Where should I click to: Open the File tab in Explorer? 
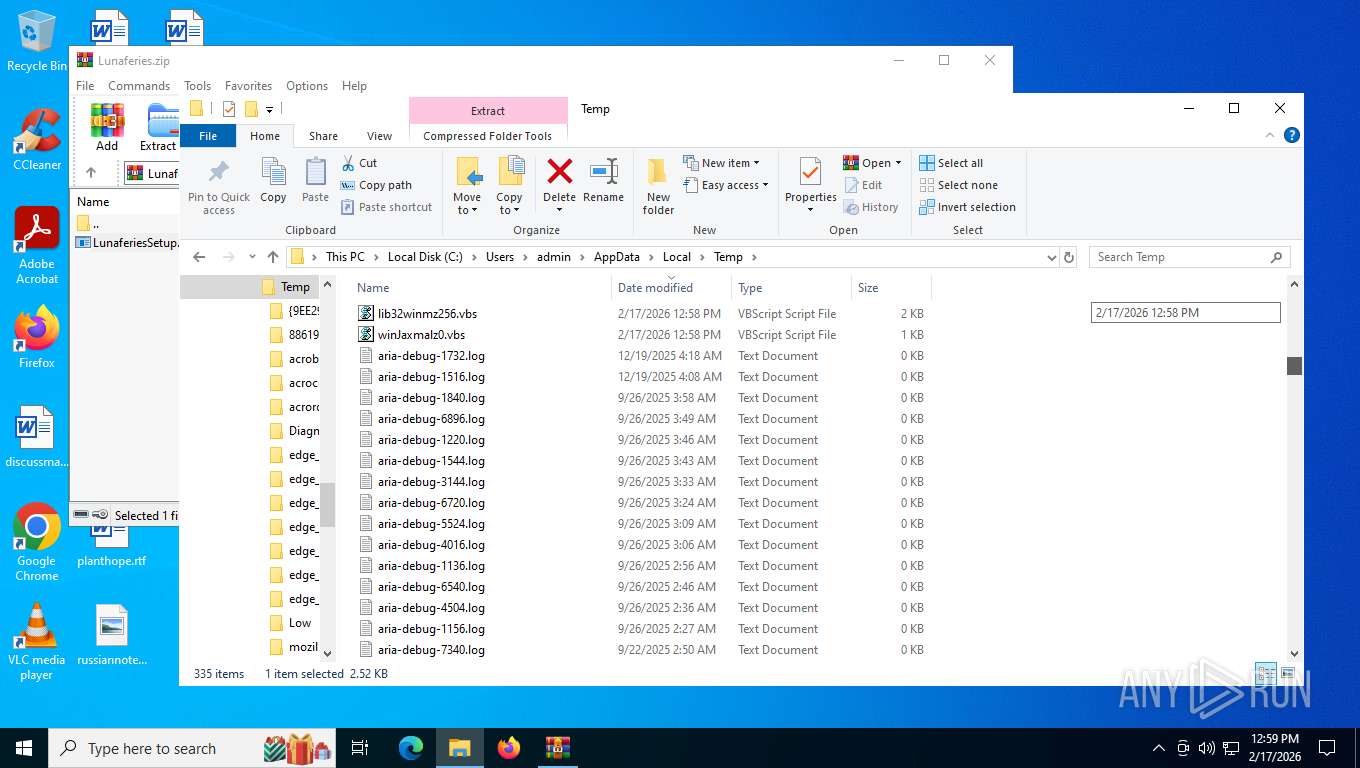pyautogui.click(x=208, y=136)
